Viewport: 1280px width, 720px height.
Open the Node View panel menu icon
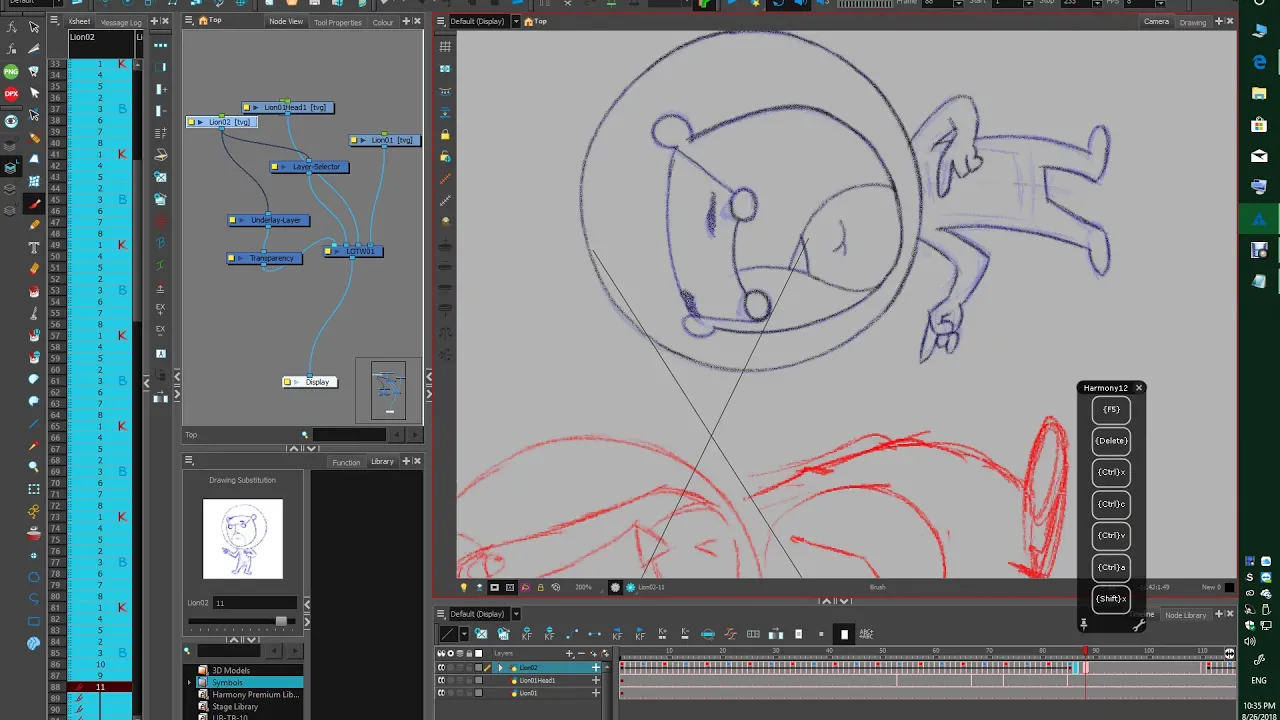pyautogui.click(x=188, y=20)
